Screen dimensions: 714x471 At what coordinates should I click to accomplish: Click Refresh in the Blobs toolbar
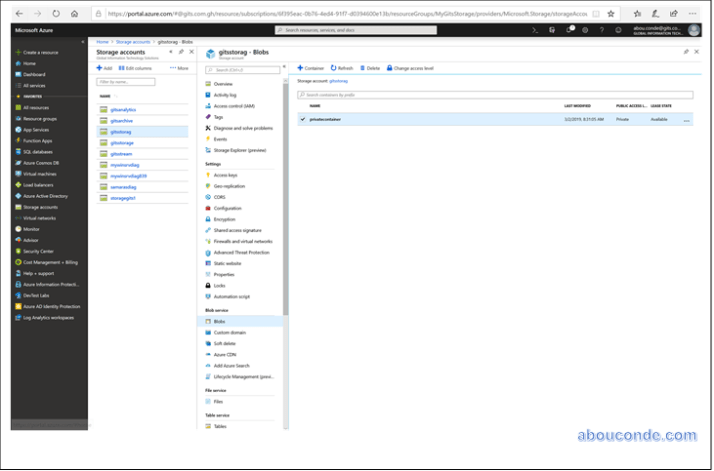[x=340, y=68]
